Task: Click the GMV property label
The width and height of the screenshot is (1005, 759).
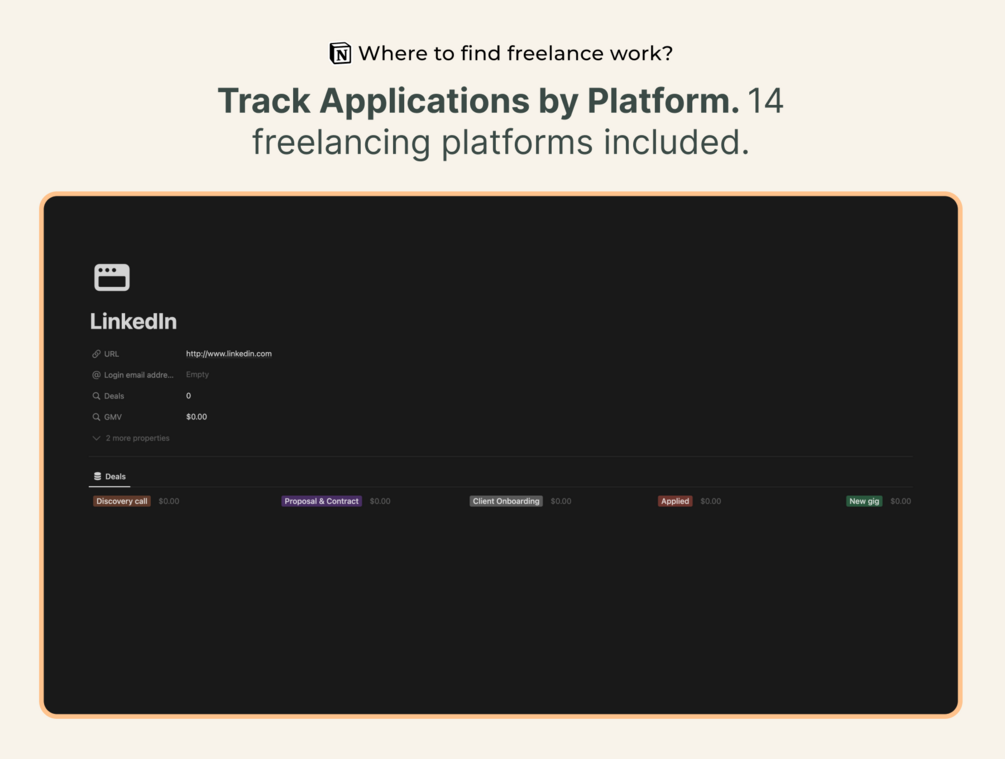Action: coord(113,417)
